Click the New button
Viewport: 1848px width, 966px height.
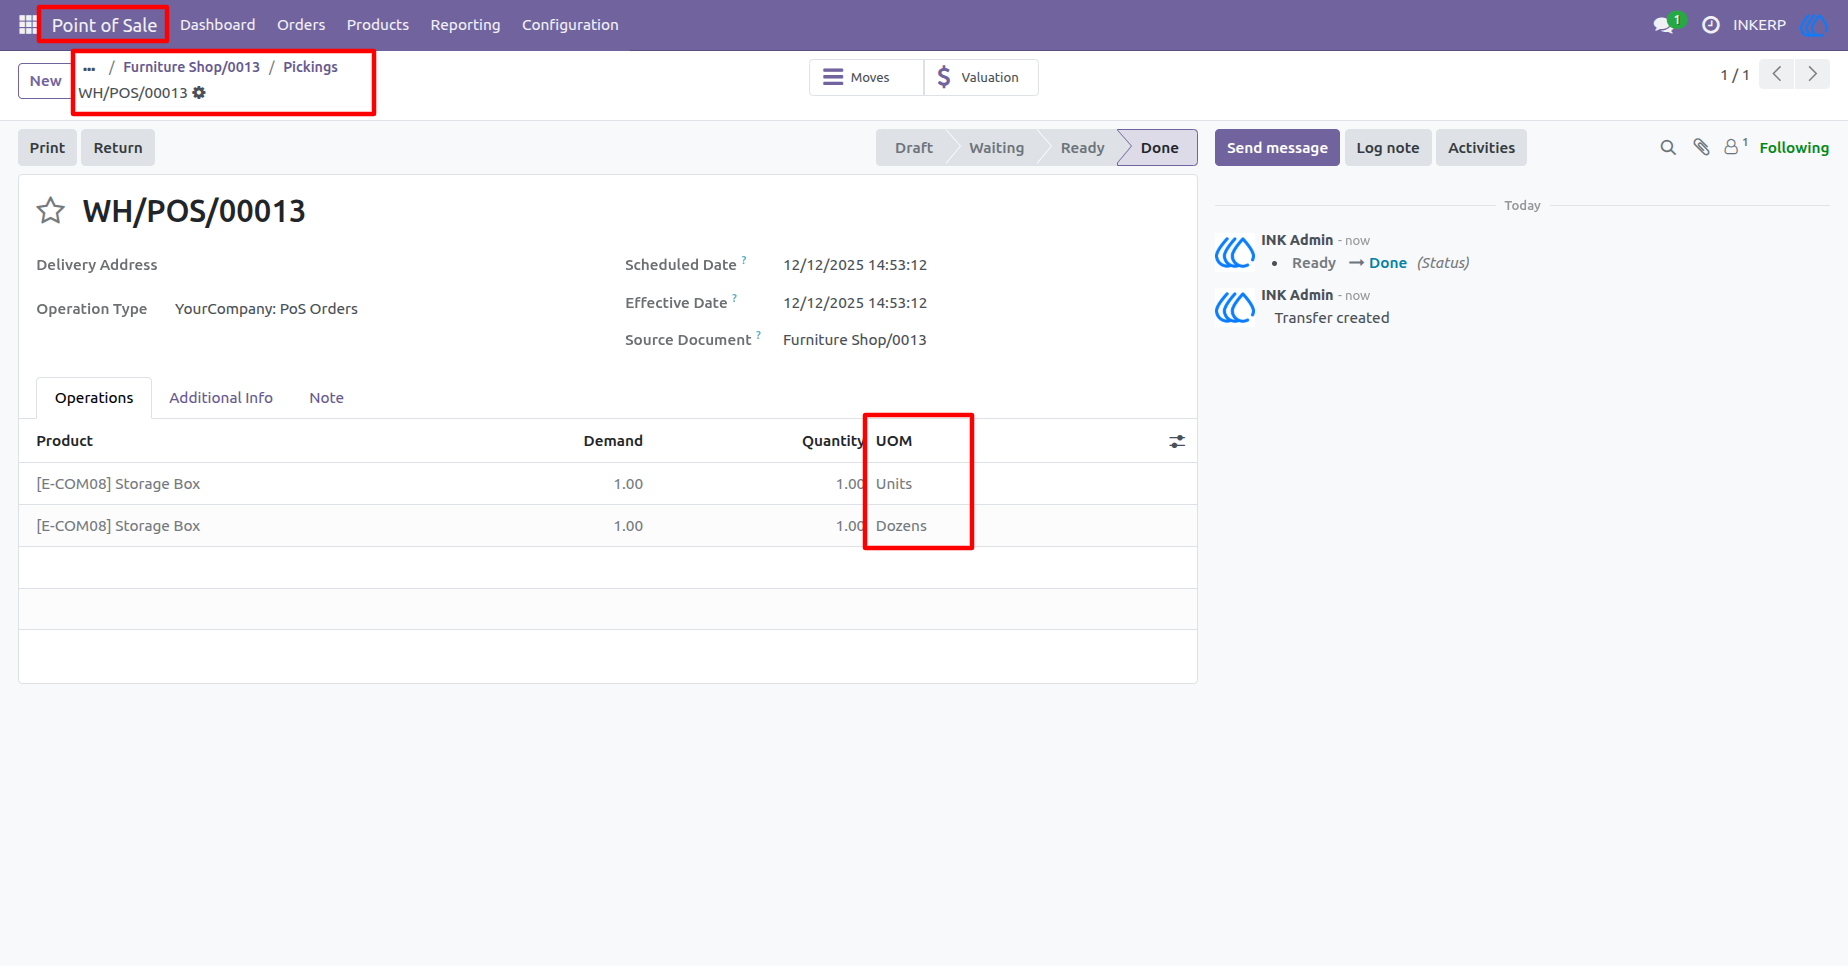[45, 81]
